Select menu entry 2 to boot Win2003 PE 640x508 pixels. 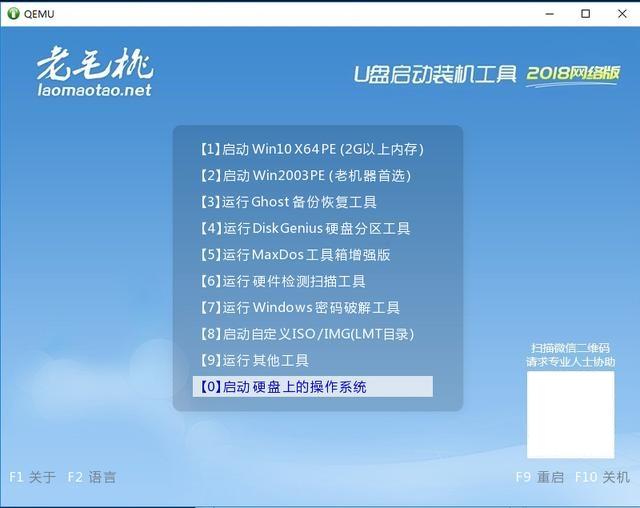[305, 176]
